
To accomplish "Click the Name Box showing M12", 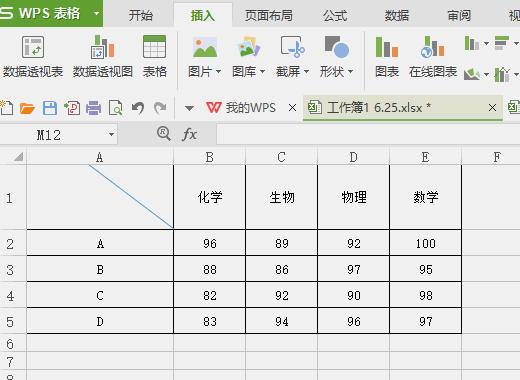I will [x=49, y=135].
